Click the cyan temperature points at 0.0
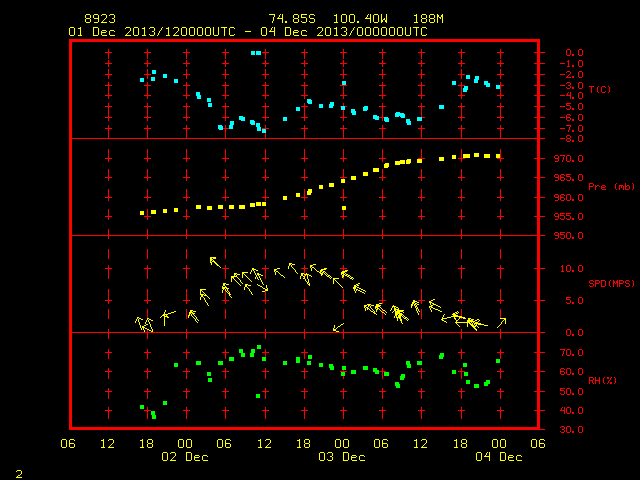This screenshot has width=640, height=480. [x=256, y=53]
